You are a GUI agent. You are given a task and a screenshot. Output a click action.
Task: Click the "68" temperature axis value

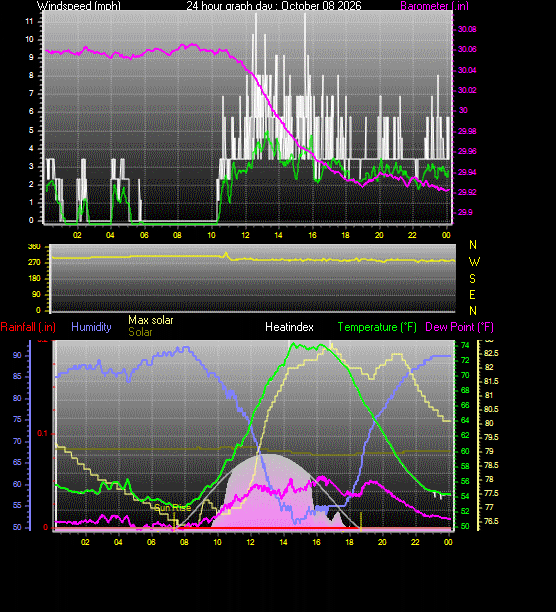(465, 390)
